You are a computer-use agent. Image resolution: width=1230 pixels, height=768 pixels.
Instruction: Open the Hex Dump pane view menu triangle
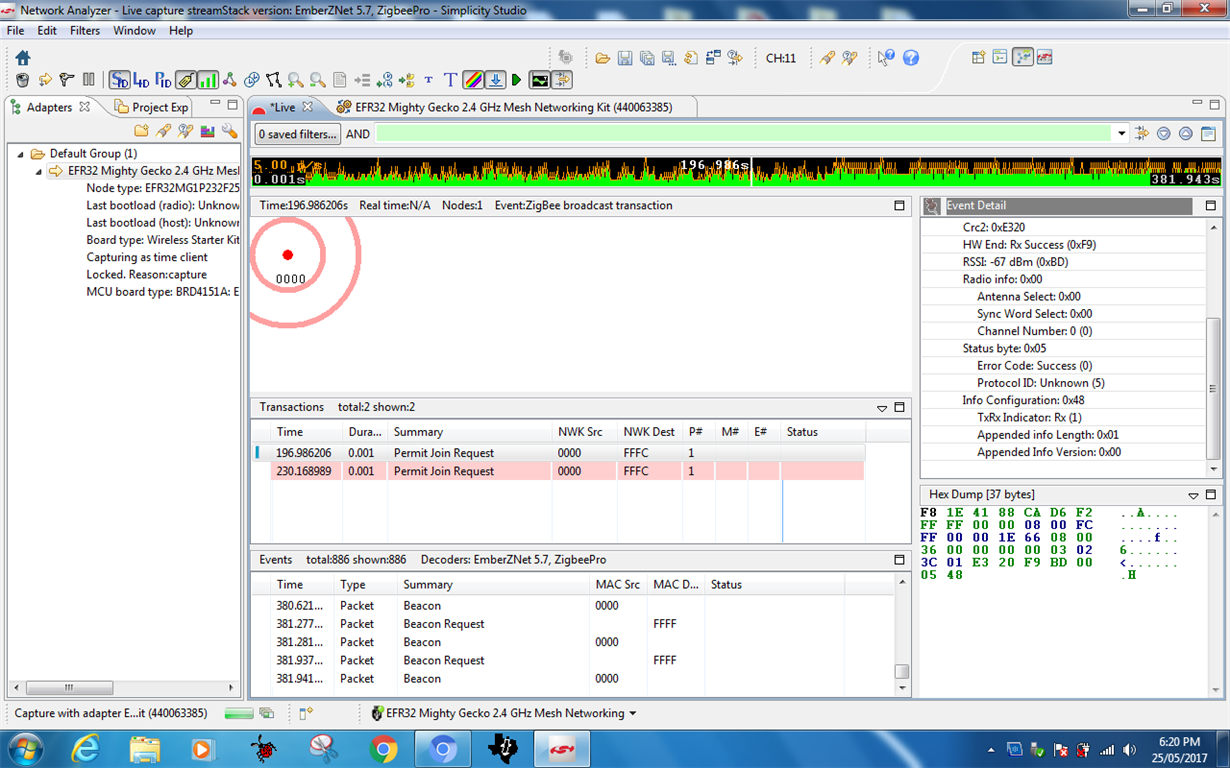pos(1193,495)
